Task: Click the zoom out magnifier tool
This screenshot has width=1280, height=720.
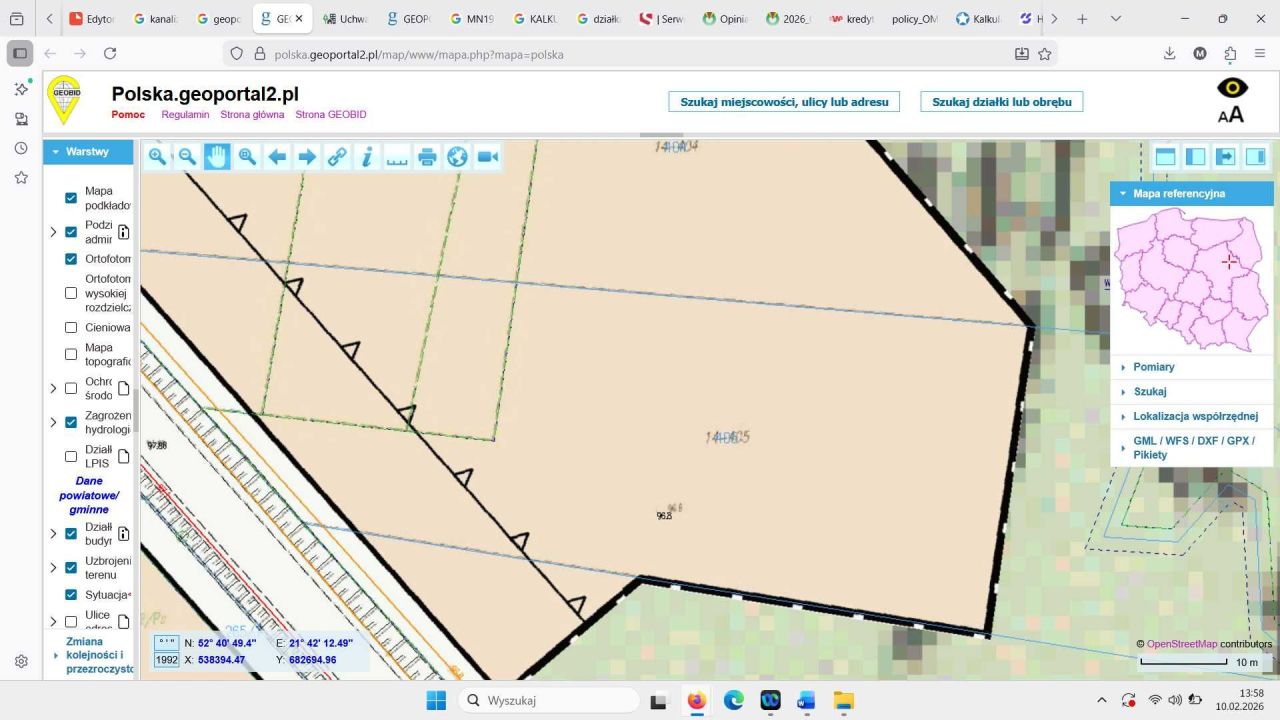Action: coord(187,157)
